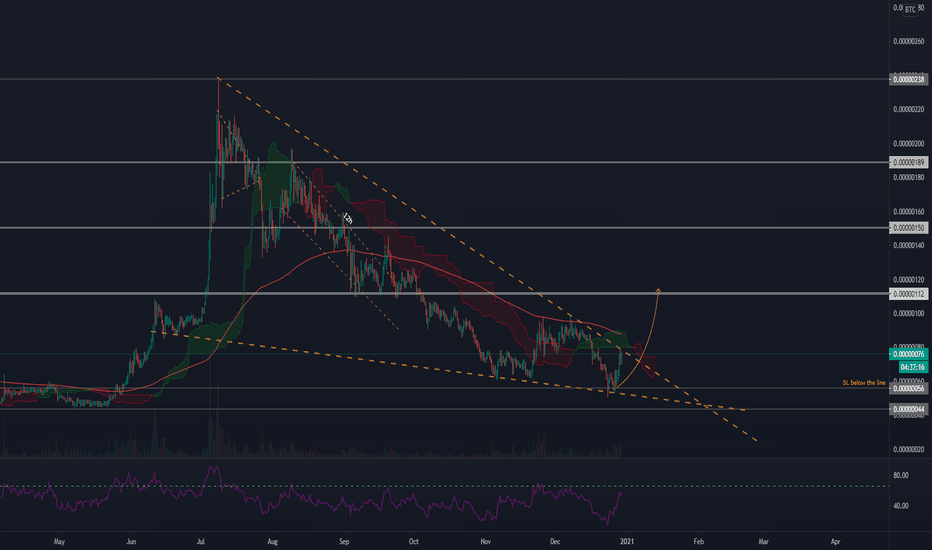
Task: Click the 2021 label on time axis
Action: click(x=627, y=542)
